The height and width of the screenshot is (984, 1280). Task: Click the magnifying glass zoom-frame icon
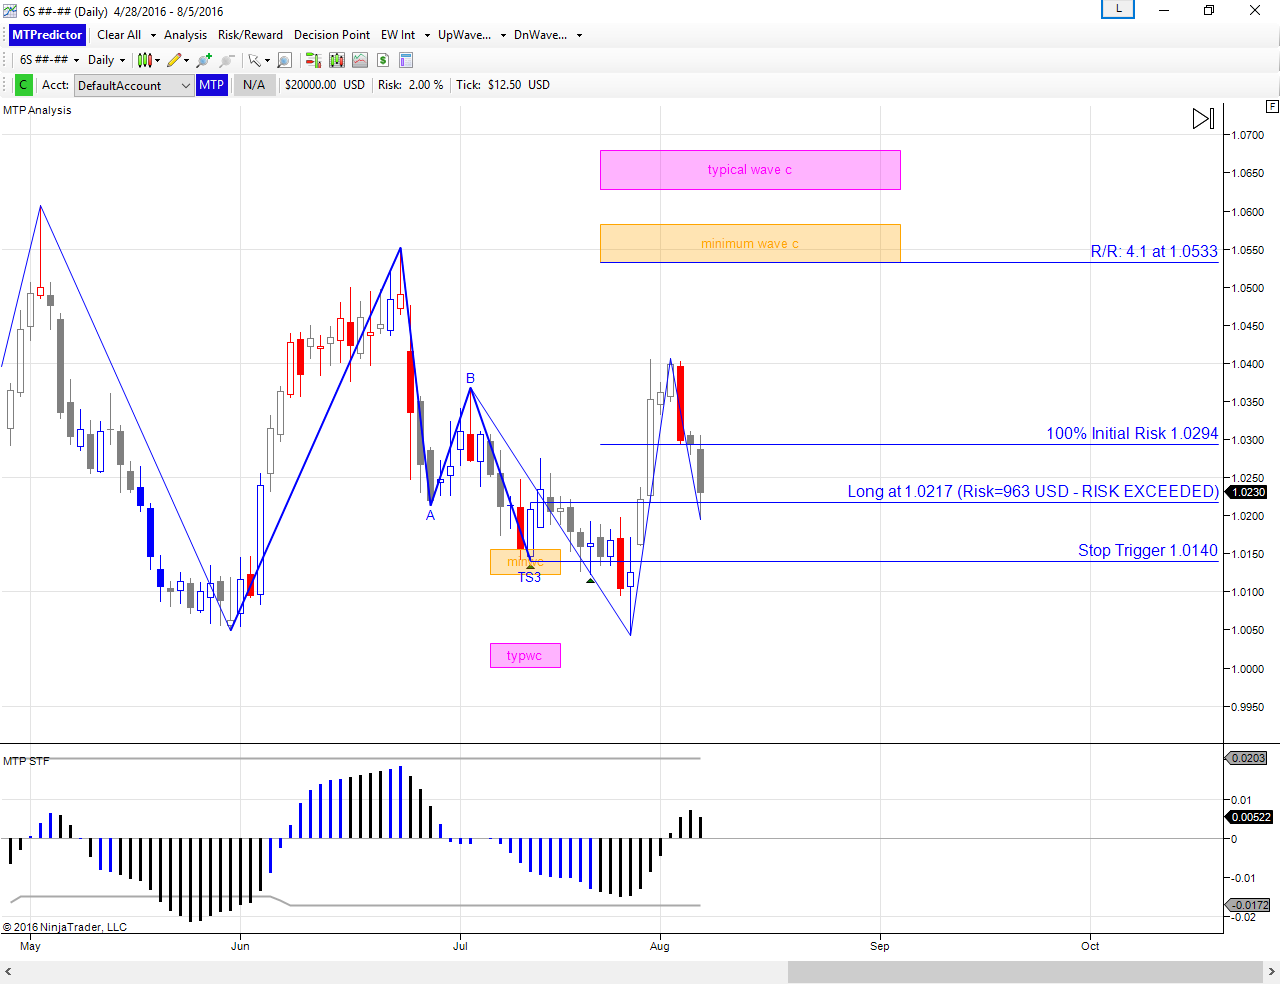pyautogui.click(x=285, y=60)
